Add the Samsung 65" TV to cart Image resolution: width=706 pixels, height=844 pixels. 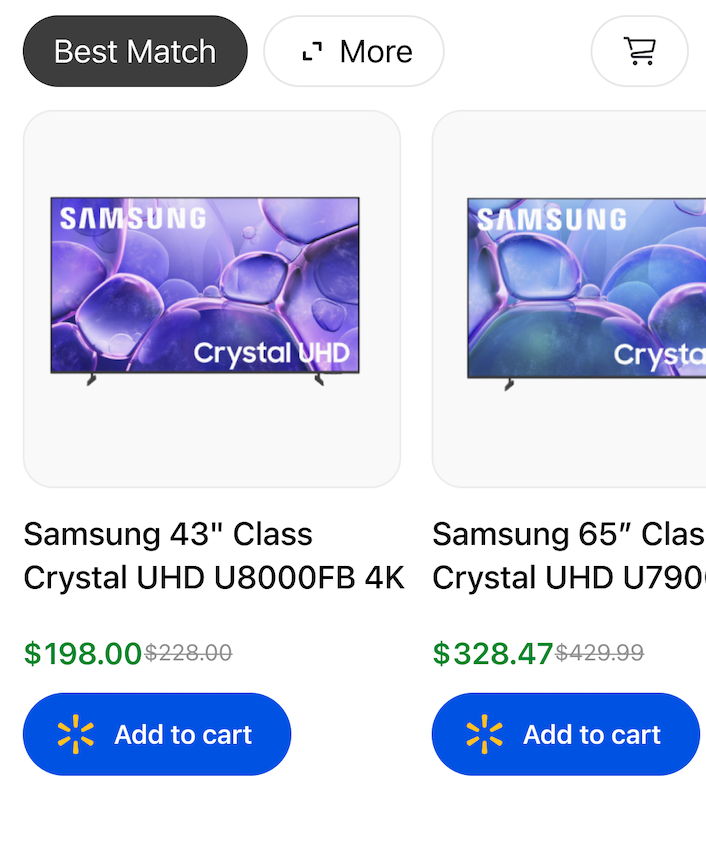pyautogui.click(x=566, y=735)
